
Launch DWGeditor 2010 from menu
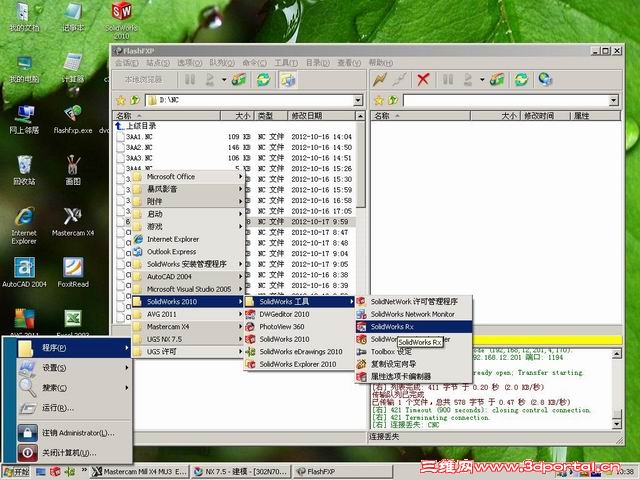[299, 314]
